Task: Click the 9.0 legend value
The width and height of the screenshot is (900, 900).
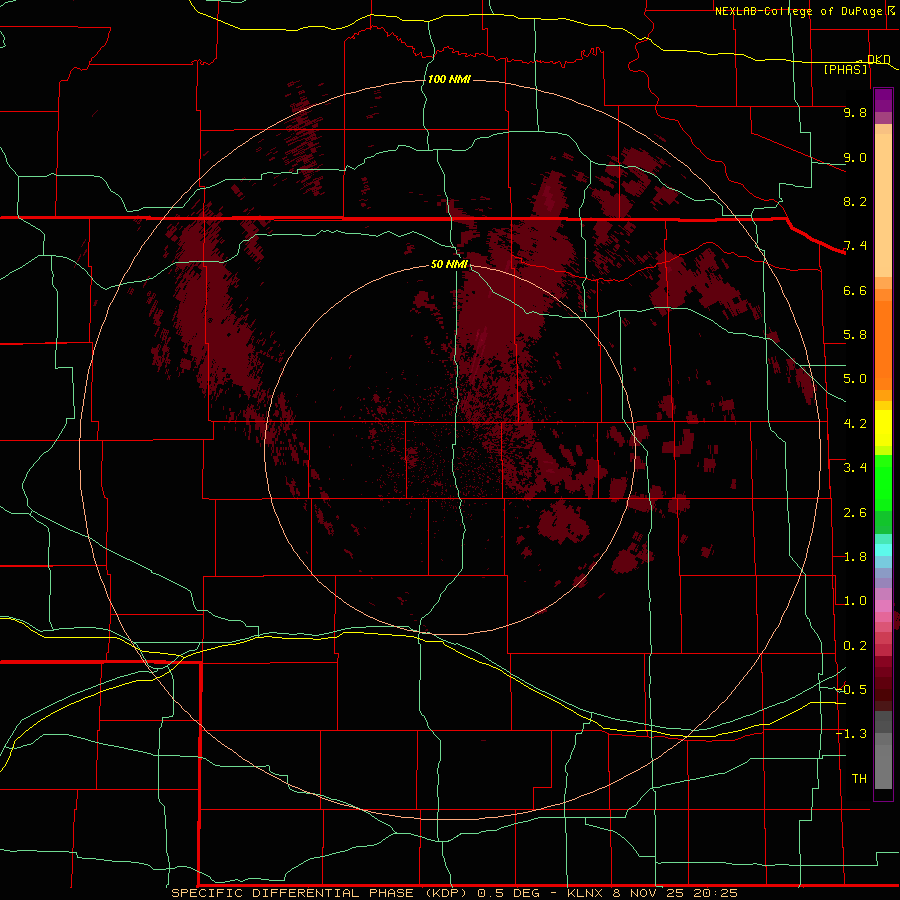Action: pyautogui.click(x=855, y=157)
